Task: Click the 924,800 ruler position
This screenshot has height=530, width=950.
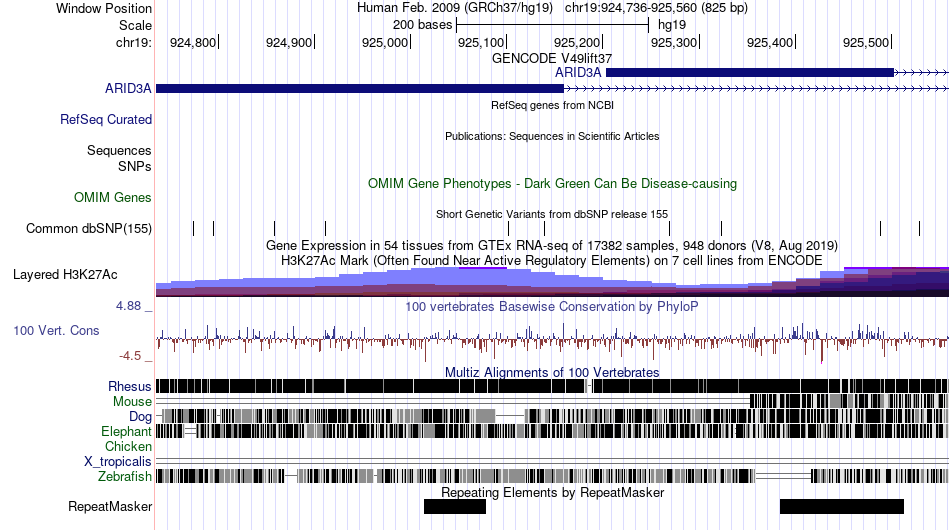Action: [x=193, y=42]
